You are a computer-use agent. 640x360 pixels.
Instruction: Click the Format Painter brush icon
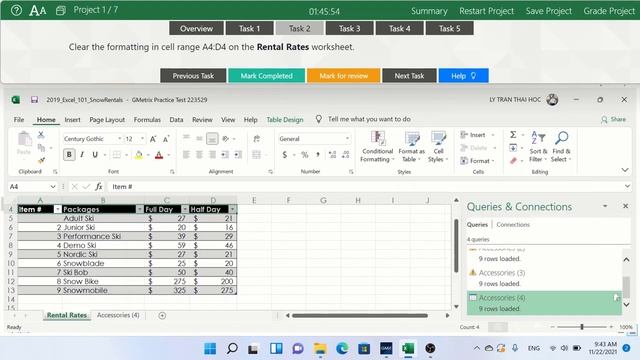41,160
